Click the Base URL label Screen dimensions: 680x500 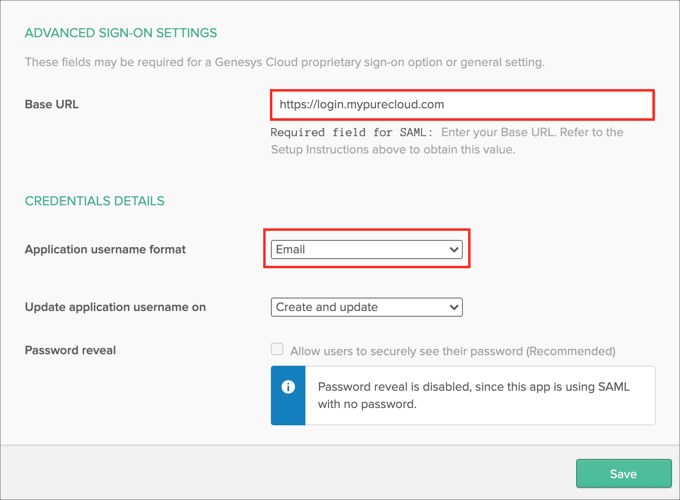tap(52, 105)
